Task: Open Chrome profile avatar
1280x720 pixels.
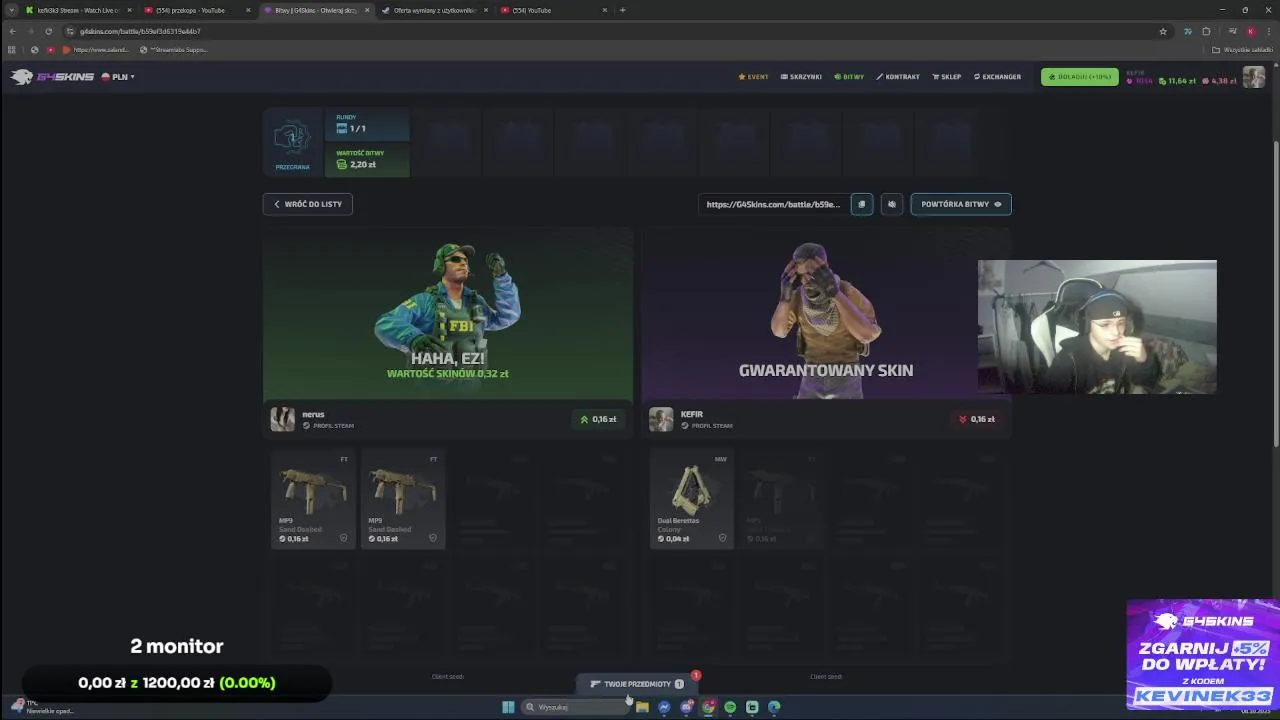Action: [x=1250, y=31]
